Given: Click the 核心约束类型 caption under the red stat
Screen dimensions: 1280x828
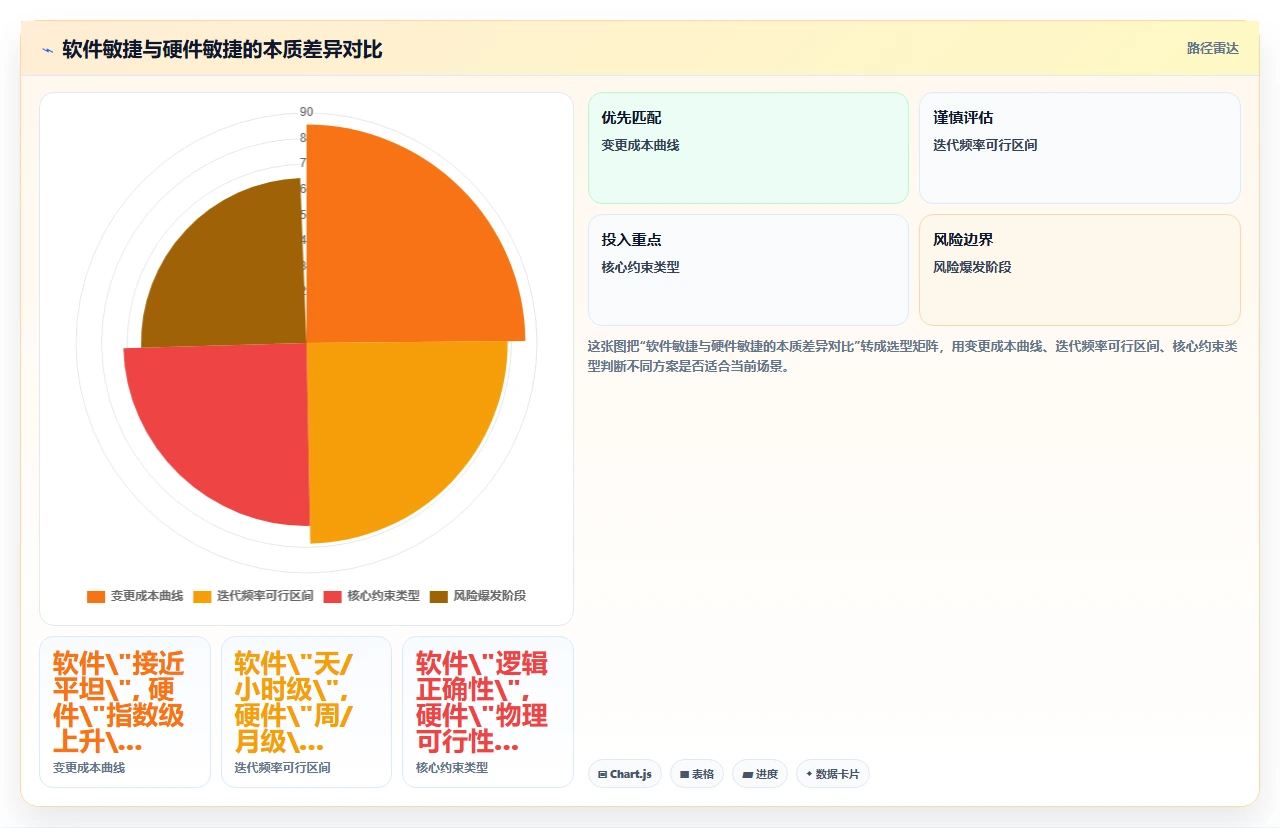Looking at the screenshot, I should point(452,768).
